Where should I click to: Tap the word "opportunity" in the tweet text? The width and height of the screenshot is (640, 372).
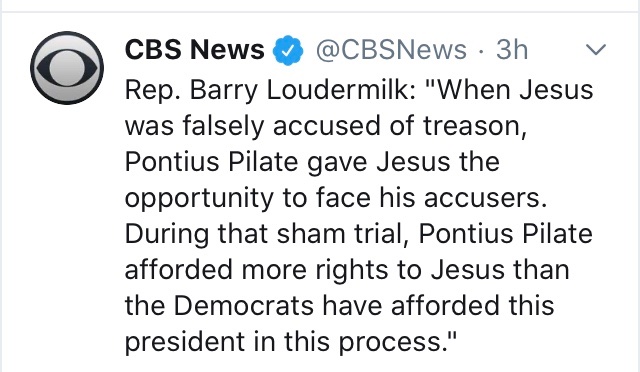pos(199,198)
